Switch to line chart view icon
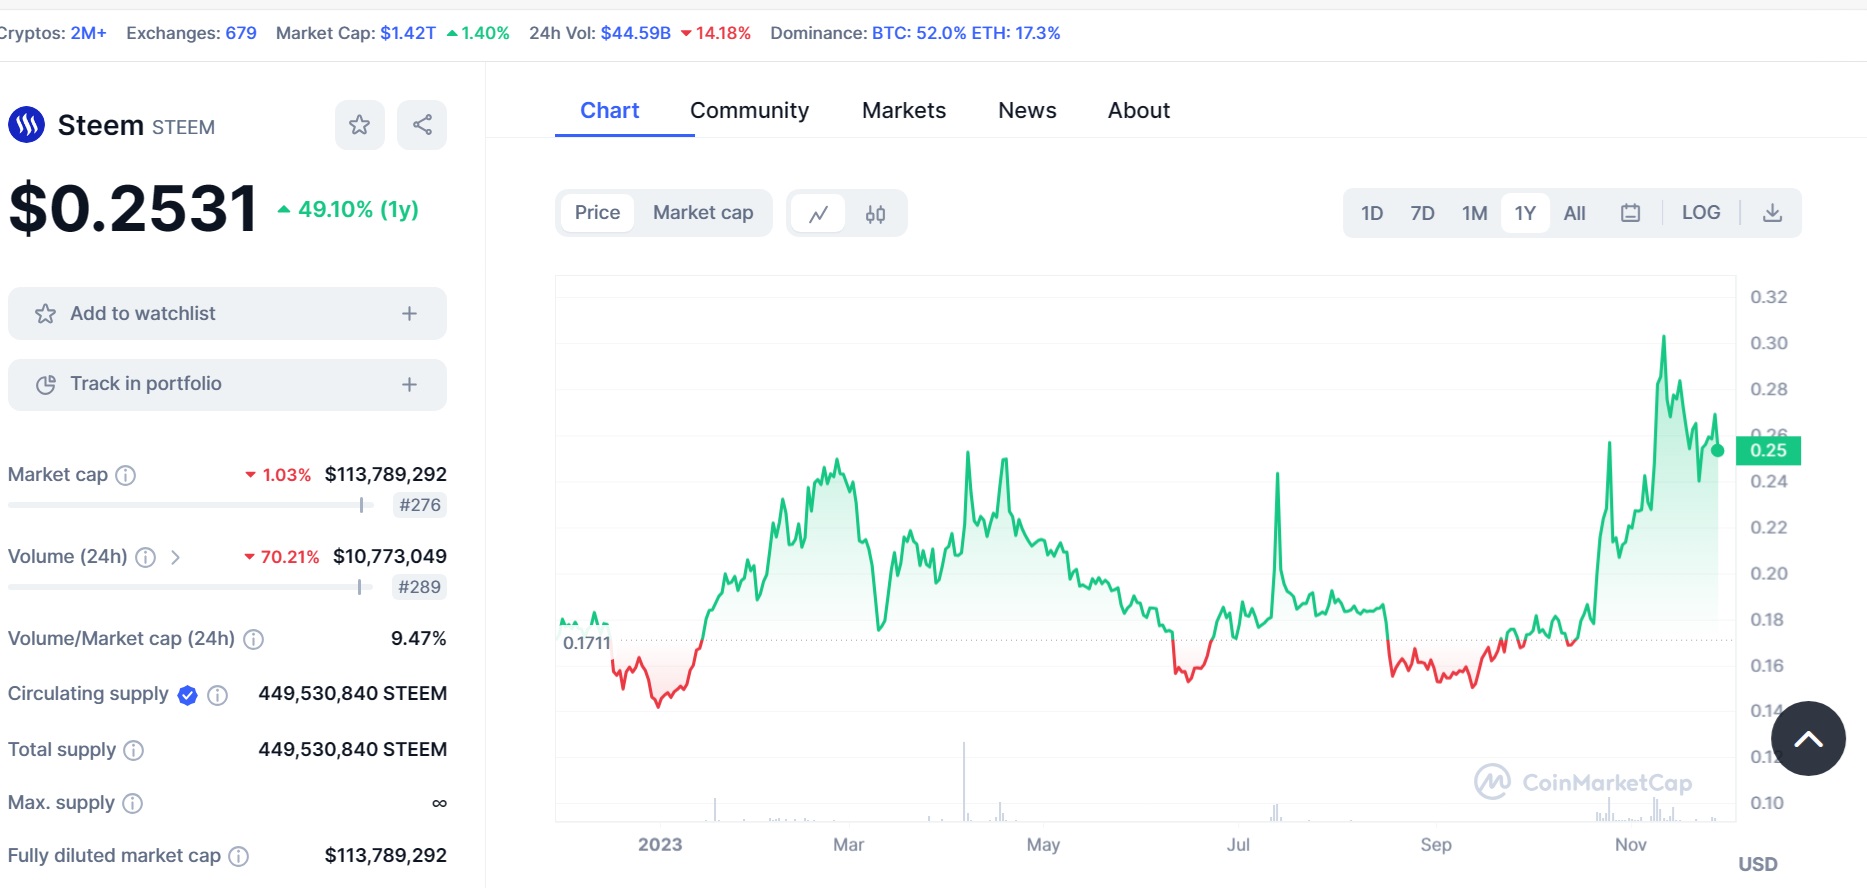This screenshot has height=888, width=1867. point(819,214)
